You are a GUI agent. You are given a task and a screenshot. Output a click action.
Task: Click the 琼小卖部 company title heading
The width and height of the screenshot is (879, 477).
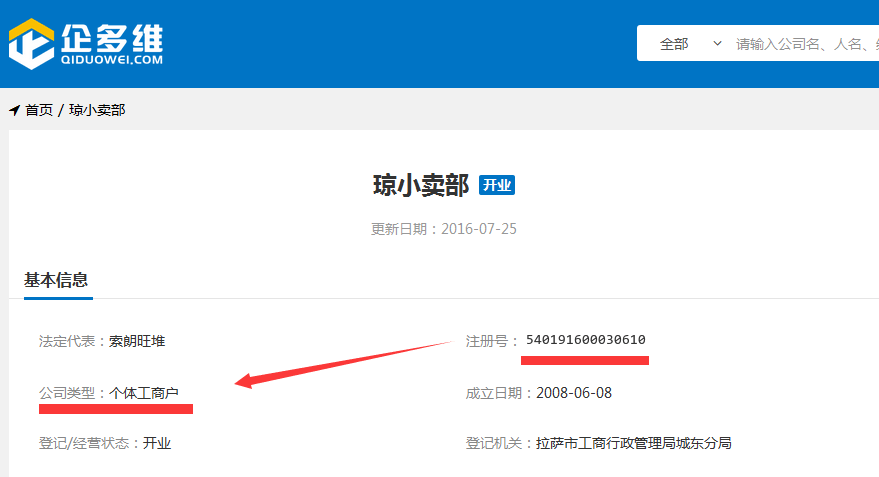(420, 185)
